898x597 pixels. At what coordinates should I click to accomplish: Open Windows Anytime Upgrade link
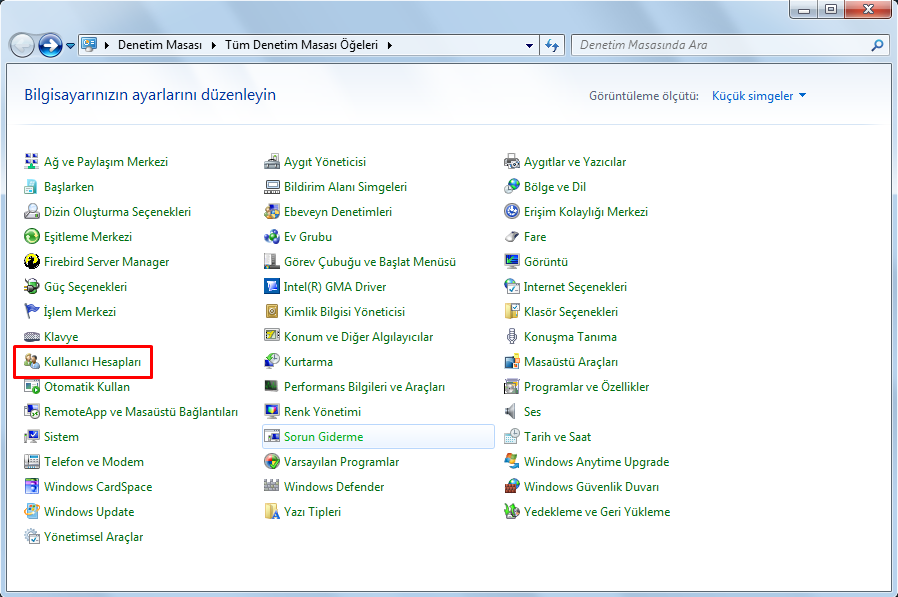click(596, 462)
